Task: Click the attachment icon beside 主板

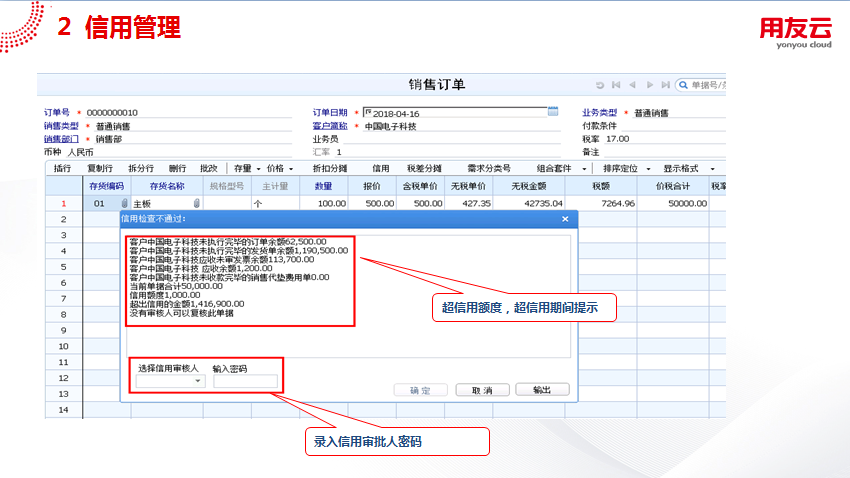Action: click(197, 203)
